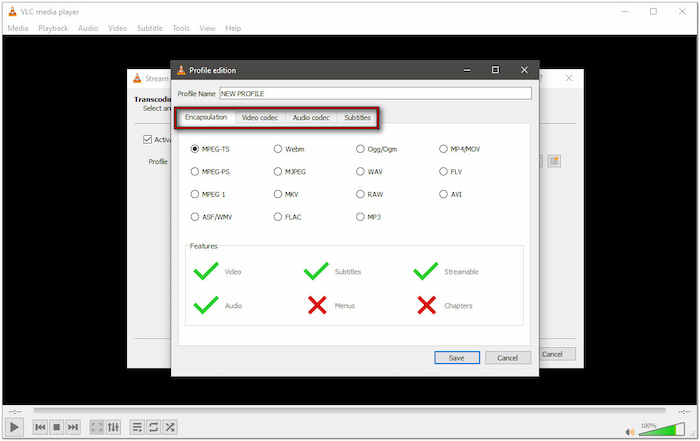Cancel button in Stream window

tap(557, 354)
